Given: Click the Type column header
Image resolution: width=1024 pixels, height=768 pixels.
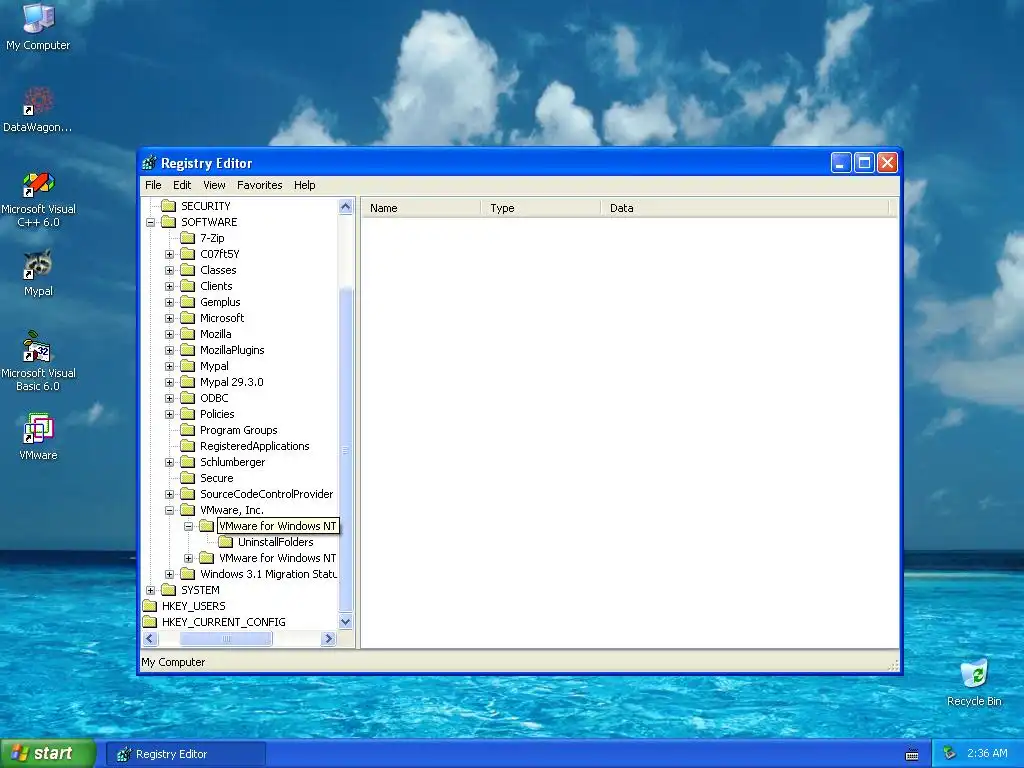Looking at the screenshot, I should 541,208.
